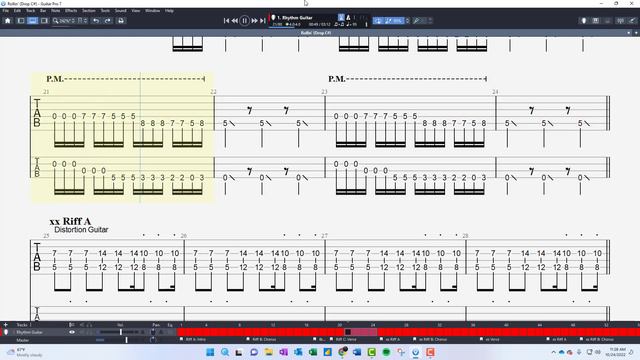Jump to the last bar
Viewport: 640px width, 360px height.
click(262, 20)
